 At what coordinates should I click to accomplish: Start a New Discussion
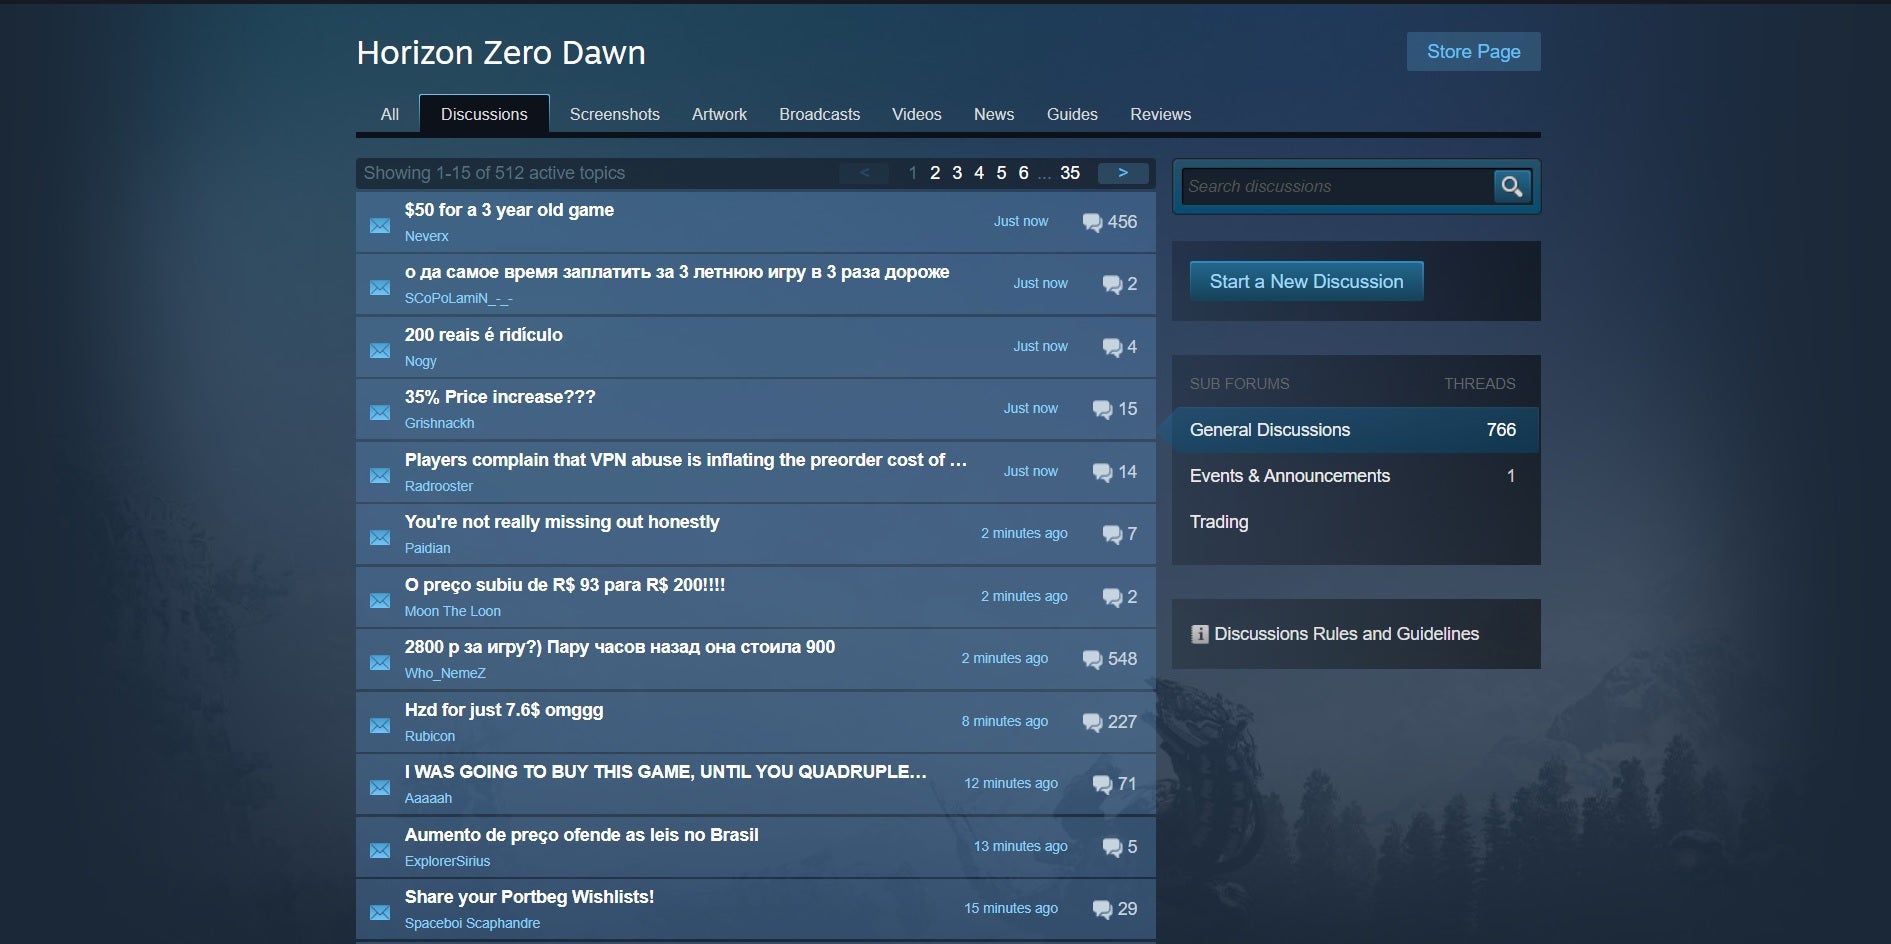point(1306,282)
